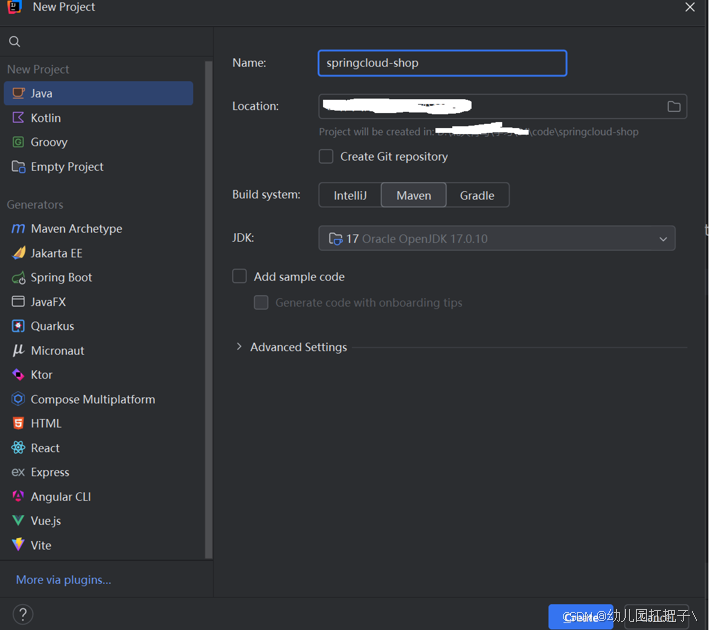
Task: Pick the JavaFX icon
Action: click(18, 302)
